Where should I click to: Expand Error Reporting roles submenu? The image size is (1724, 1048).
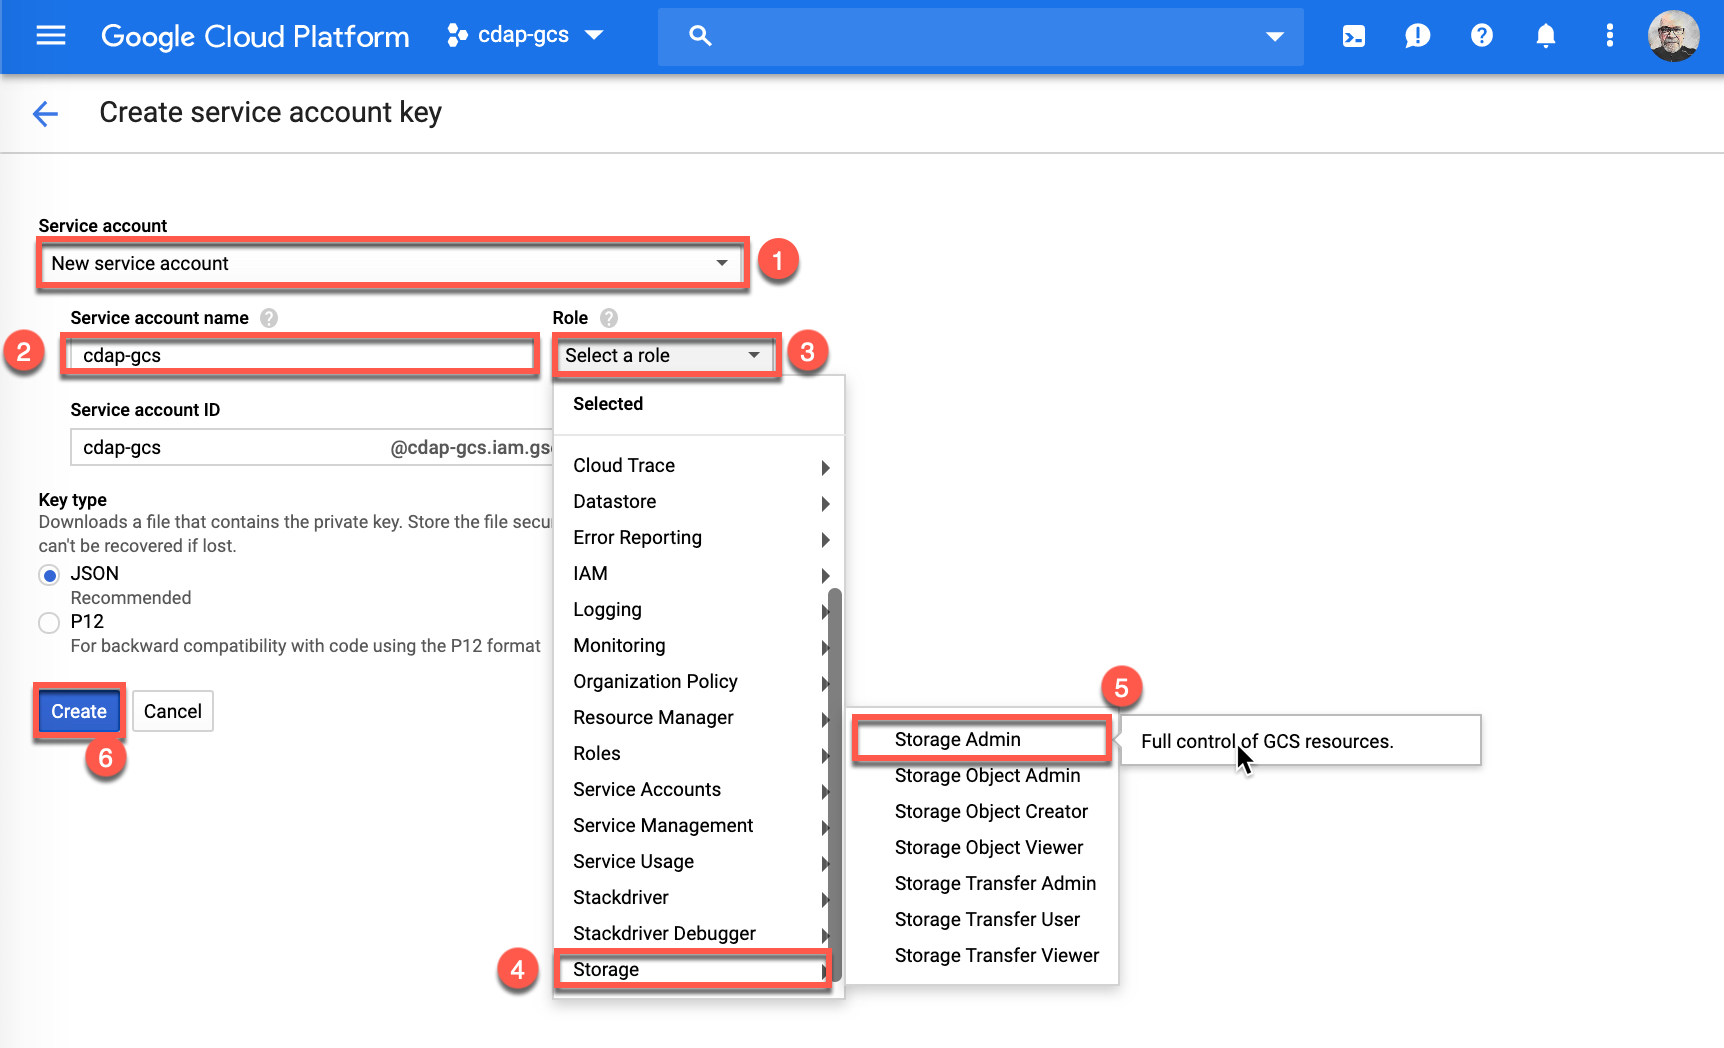pyautogui.click(x=698, y=538)
